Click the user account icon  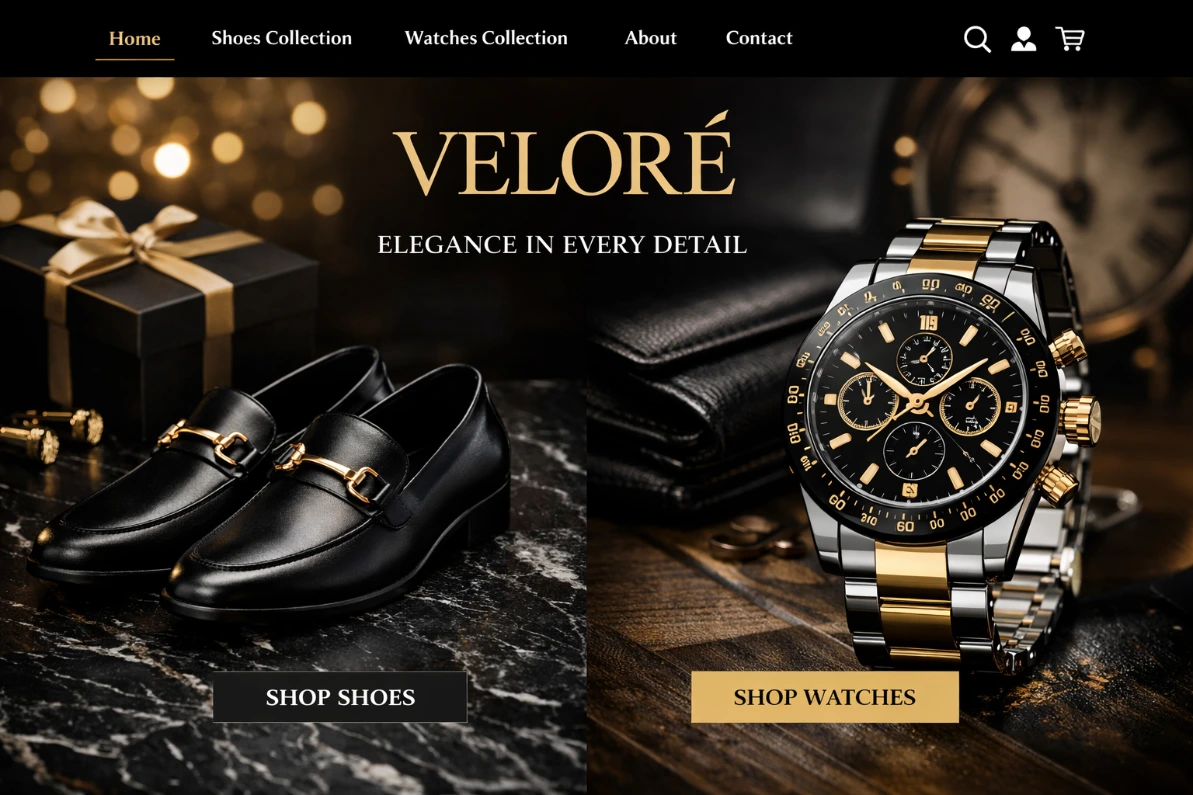1023,39
